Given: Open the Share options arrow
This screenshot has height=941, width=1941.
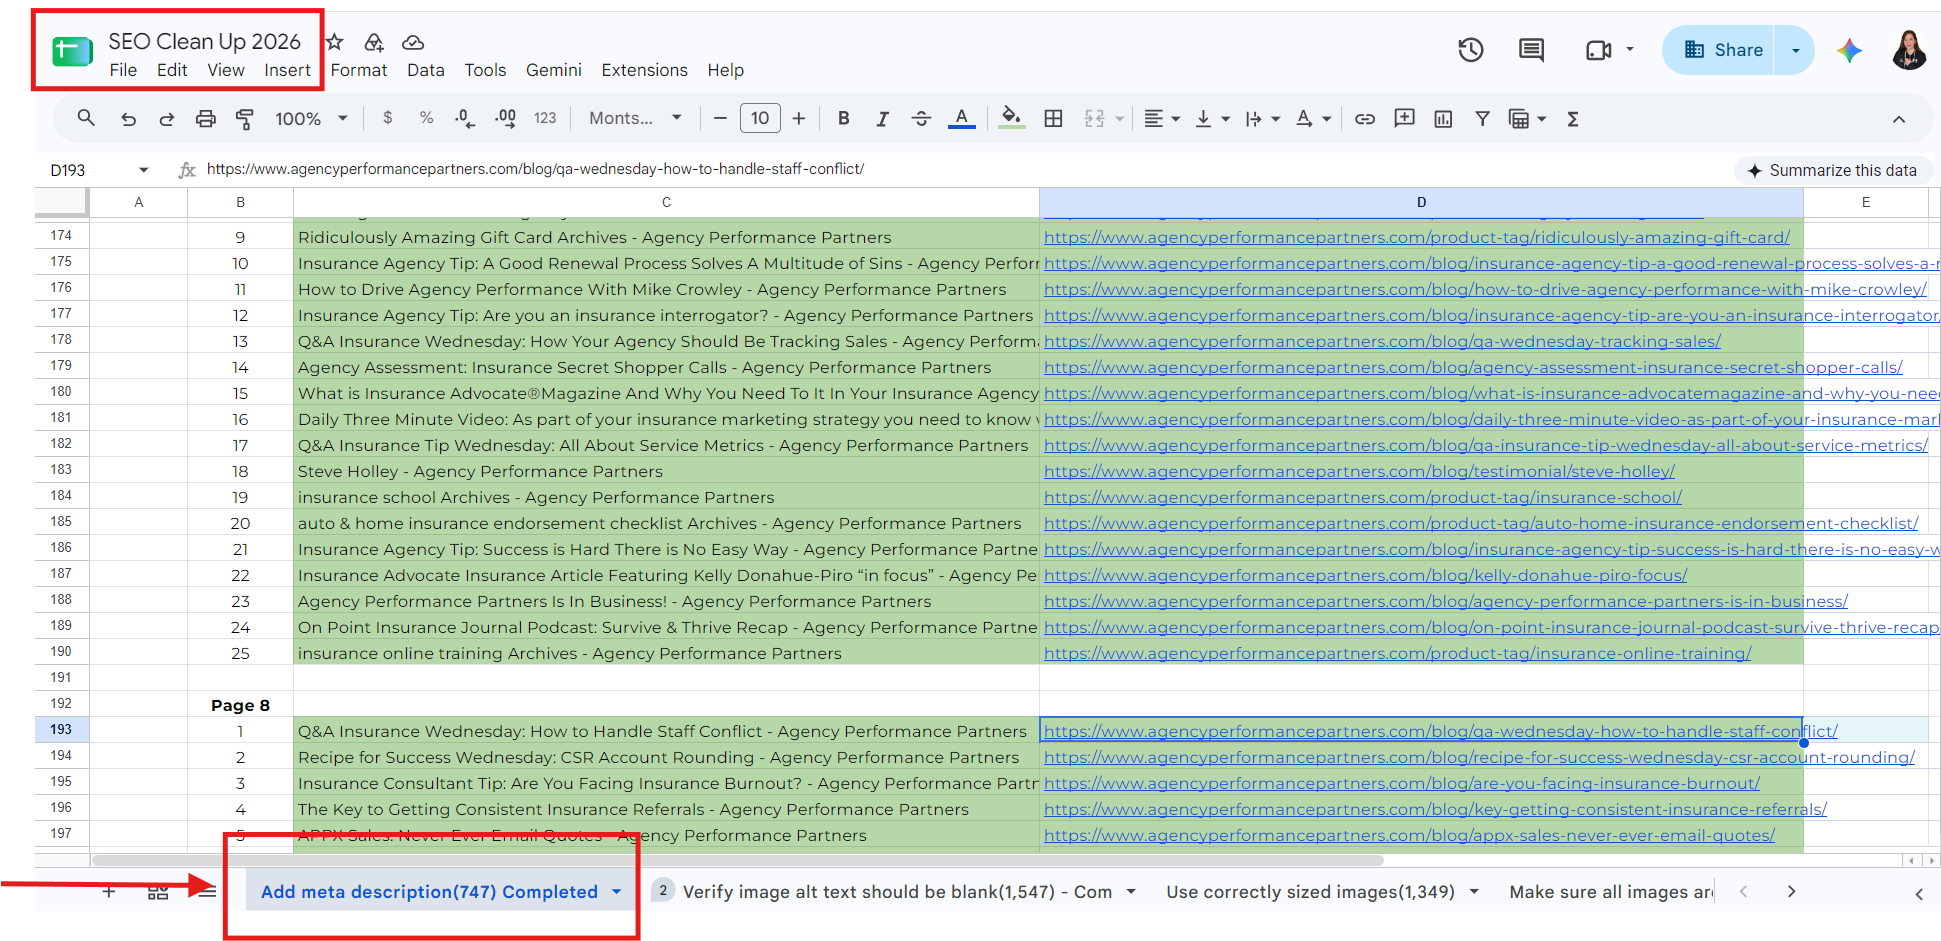Looking at the screenshot, I should 1795,50.
